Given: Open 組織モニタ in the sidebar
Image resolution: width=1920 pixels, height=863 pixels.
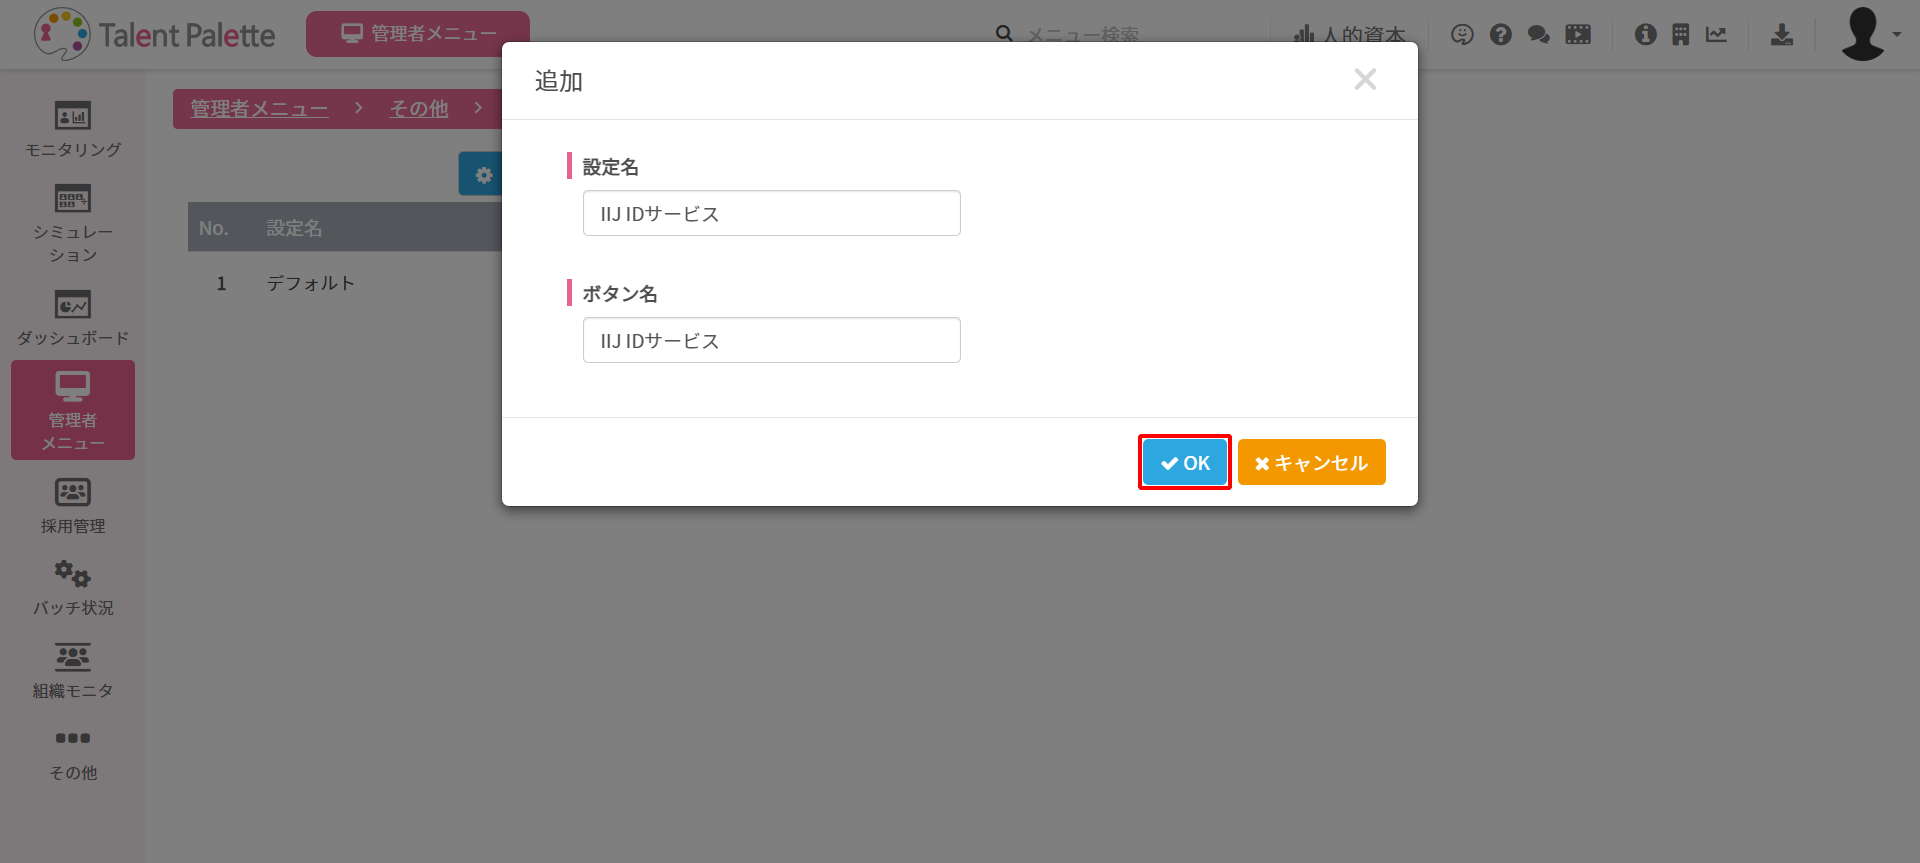Looking at the screenshot, I should (73, 670).
